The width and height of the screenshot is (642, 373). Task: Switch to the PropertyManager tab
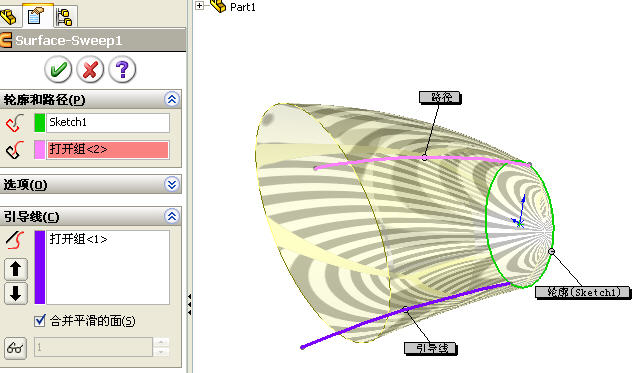point(36,16)
